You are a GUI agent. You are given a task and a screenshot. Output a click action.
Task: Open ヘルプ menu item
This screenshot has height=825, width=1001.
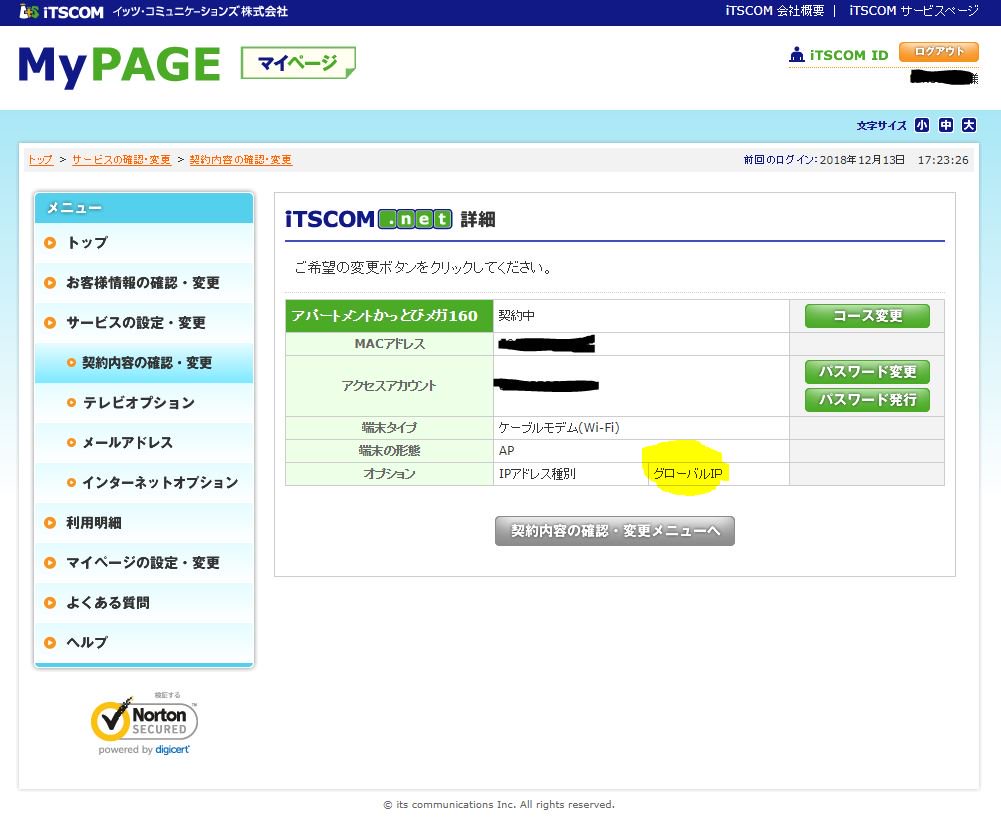coord(144,642)
